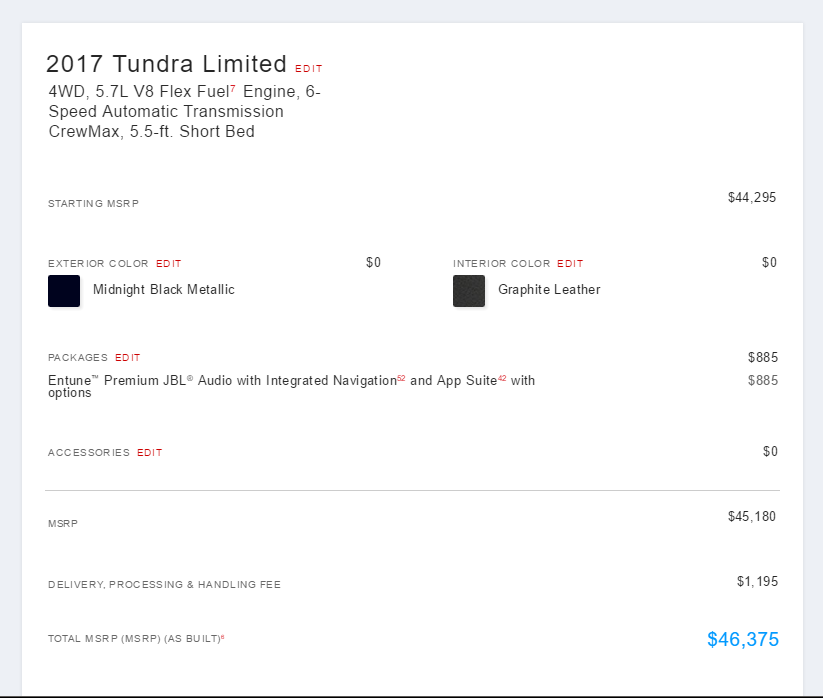This screenshot has height=698, width=823.
Task: Edit the exterior color selection
Action: (168, 263)
